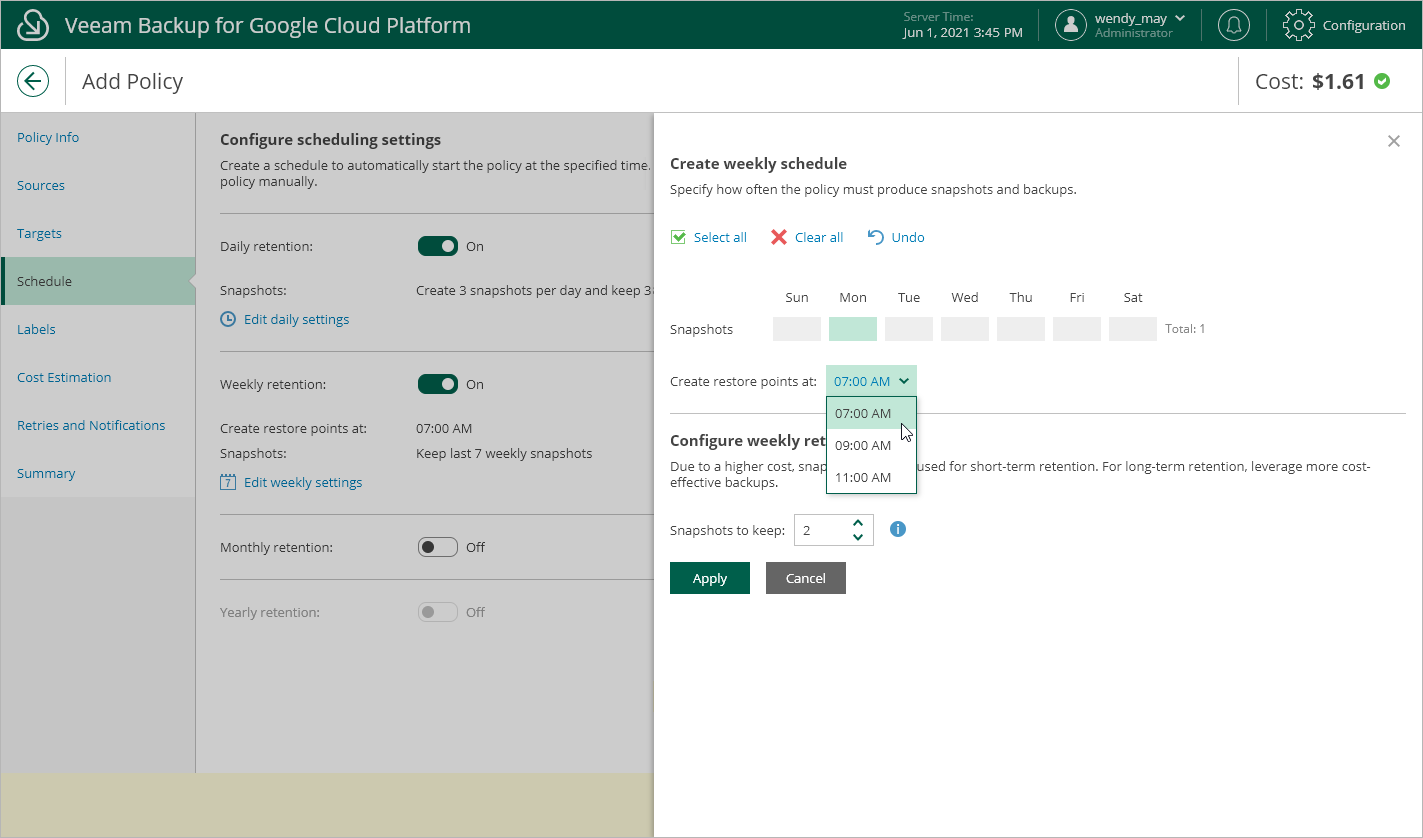Viewport: 1423px width, 838px height.
Task: Select 07:00 AM in dropdown list
Action: click(x=871, y=413)
